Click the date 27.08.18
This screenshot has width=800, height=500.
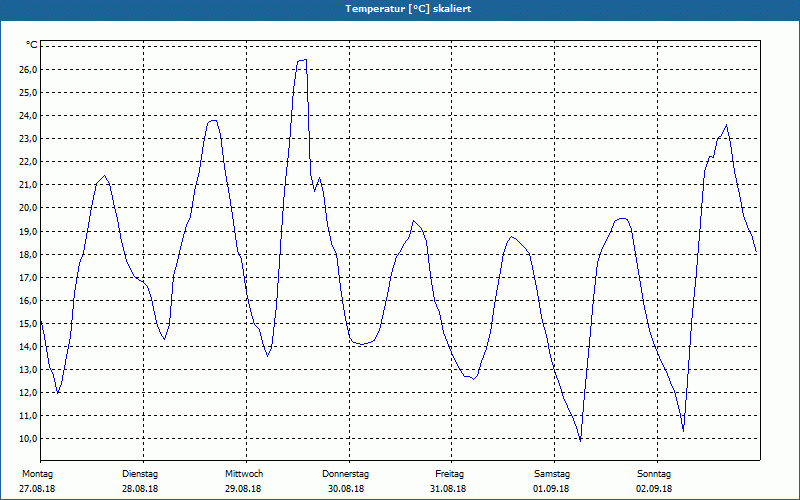(x=37, y=488)
